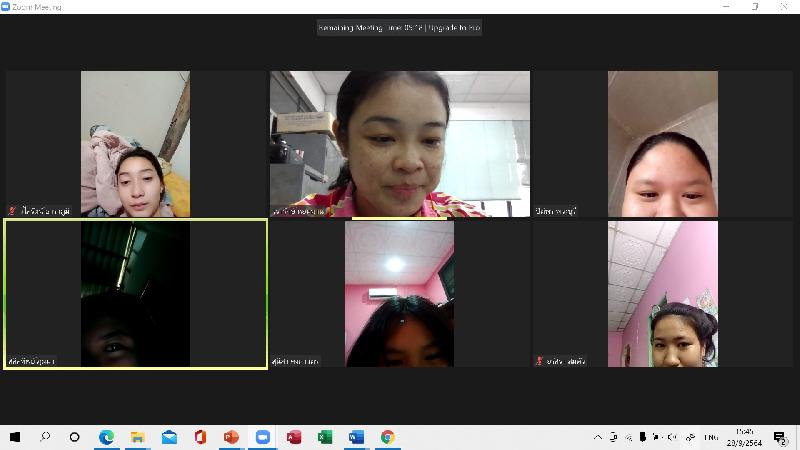Image resolution: width=800 pixels, height=450 pixels.
Task: Click muted mic icon on top-left participant
Action: coord(13,211)
